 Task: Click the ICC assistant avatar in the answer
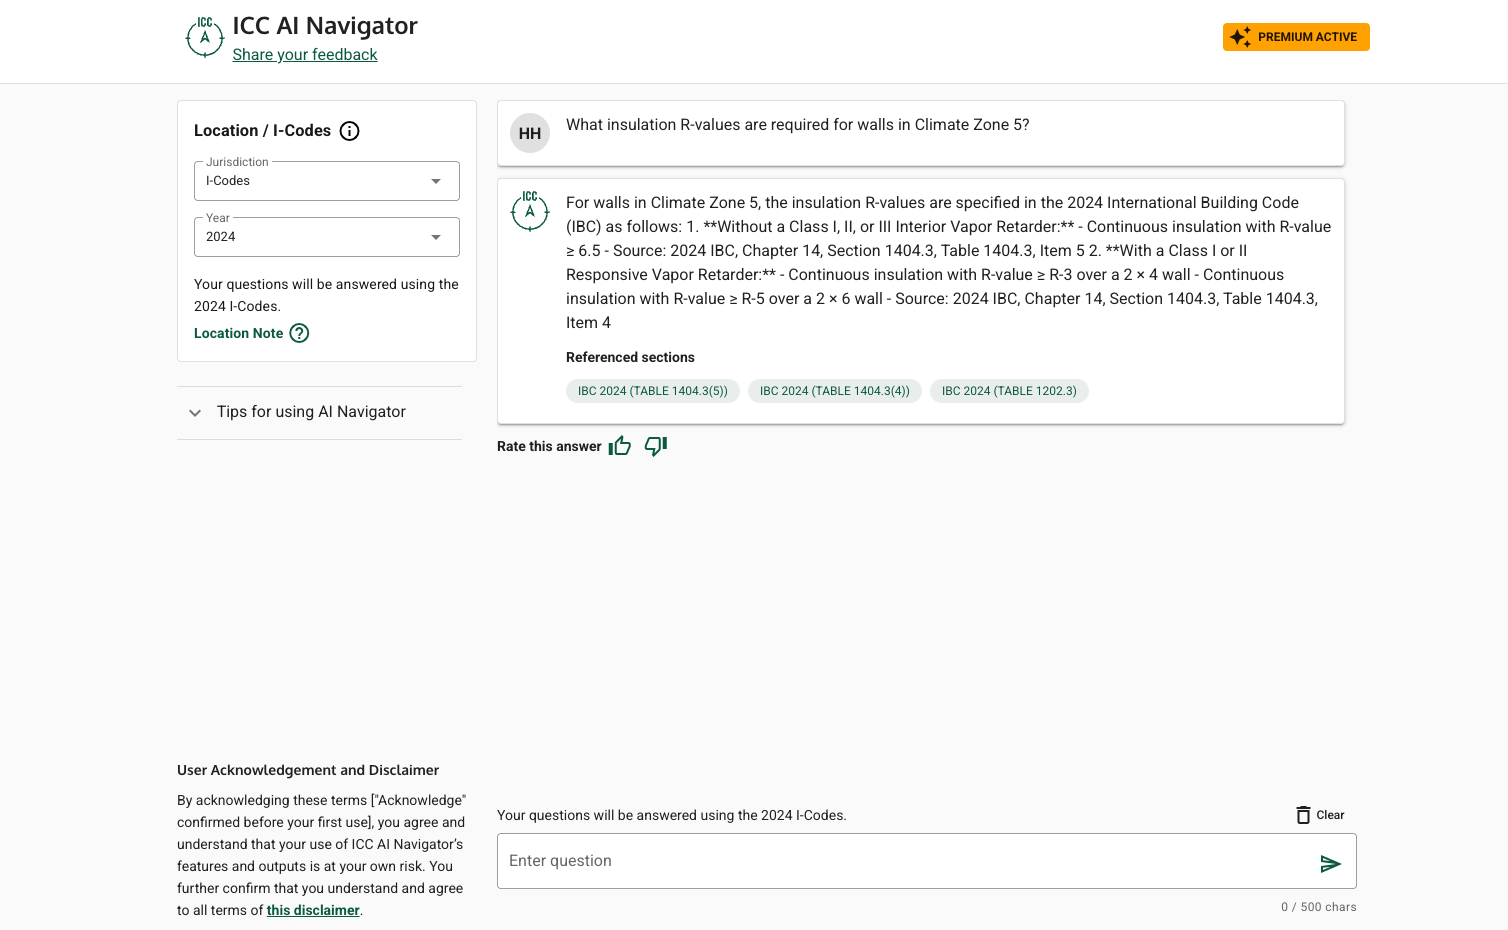pos(530,211)
